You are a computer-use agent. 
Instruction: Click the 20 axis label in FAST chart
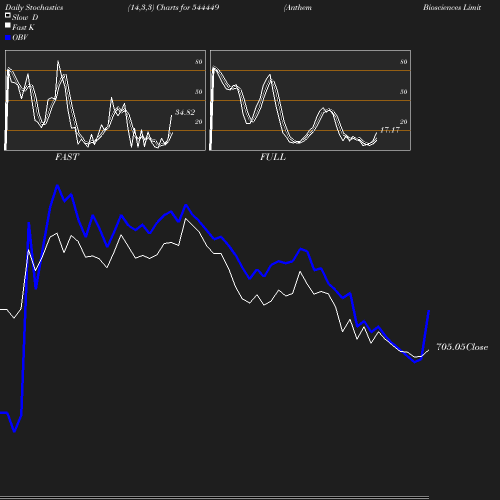pyautogui.click(x=199, y=122)
